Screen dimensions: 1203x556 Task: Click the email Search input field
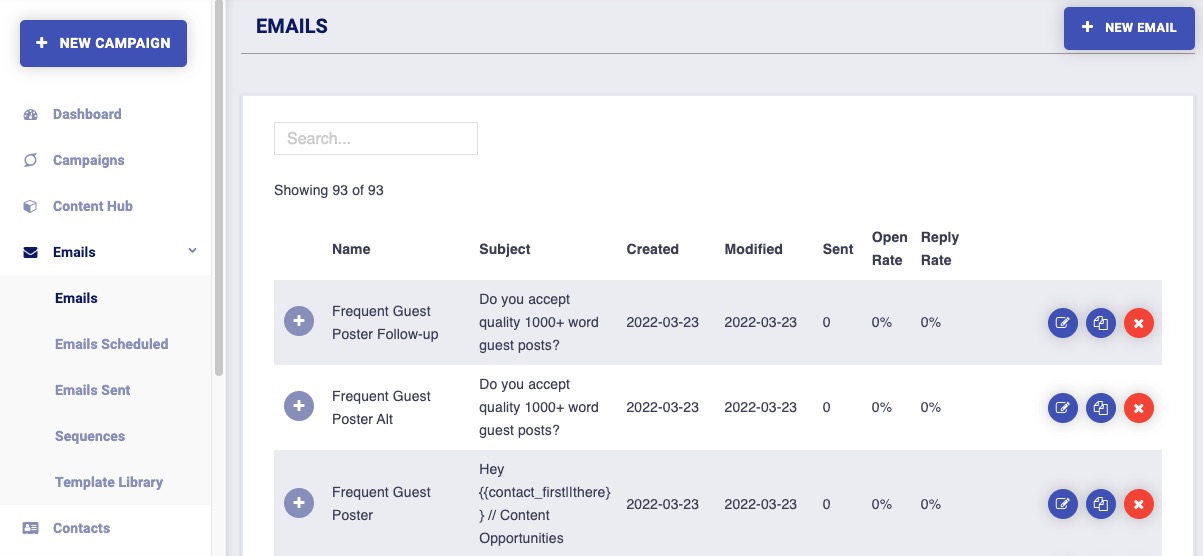(x=375, y=139)
